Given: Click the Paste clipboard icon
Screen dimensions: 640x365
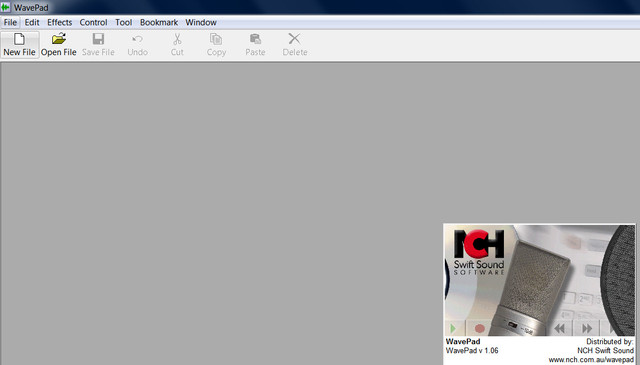Looking at the screenshot, I should coord(255,39).
